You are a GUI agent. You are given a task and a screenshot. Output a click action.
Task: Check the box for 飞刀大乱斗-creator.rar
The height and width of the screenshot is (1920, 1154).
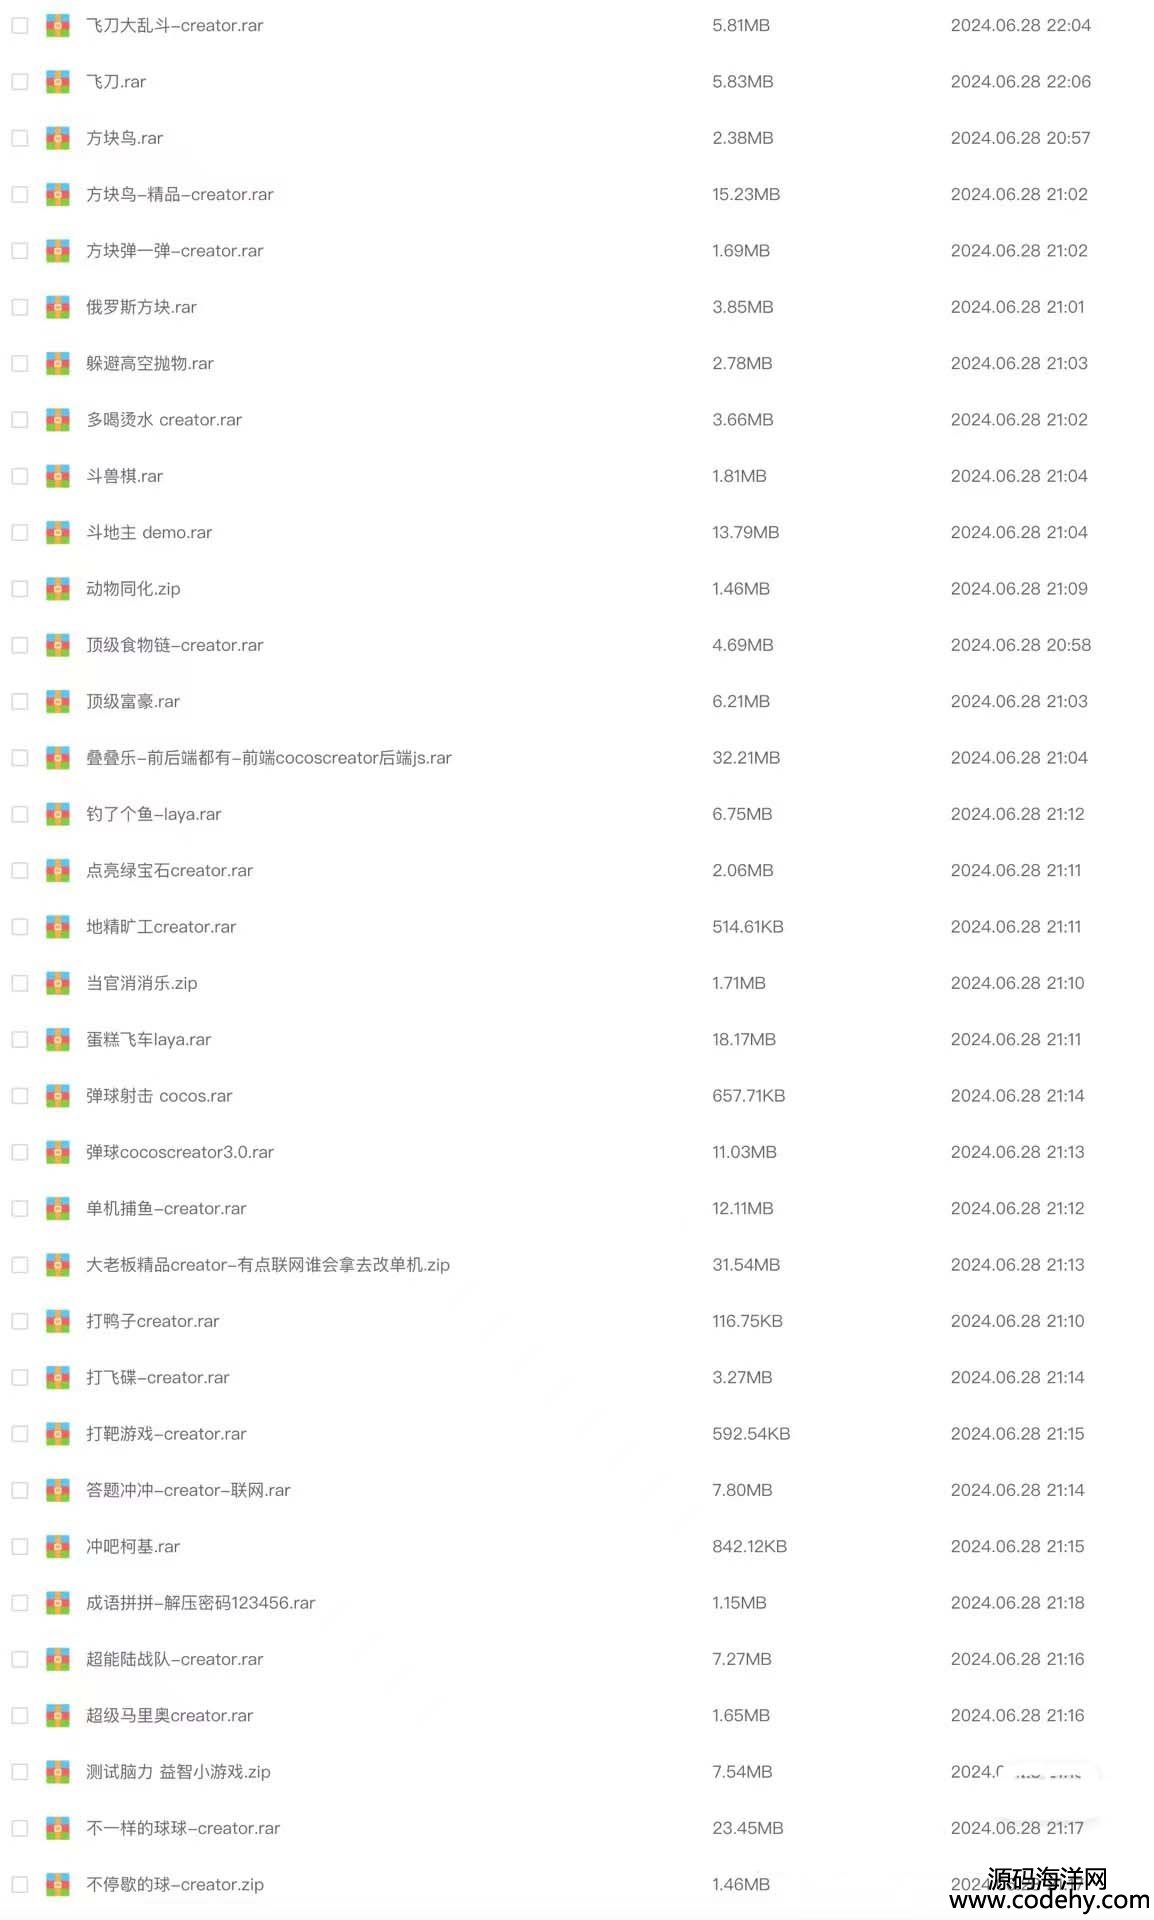click(x=20, y=26)
